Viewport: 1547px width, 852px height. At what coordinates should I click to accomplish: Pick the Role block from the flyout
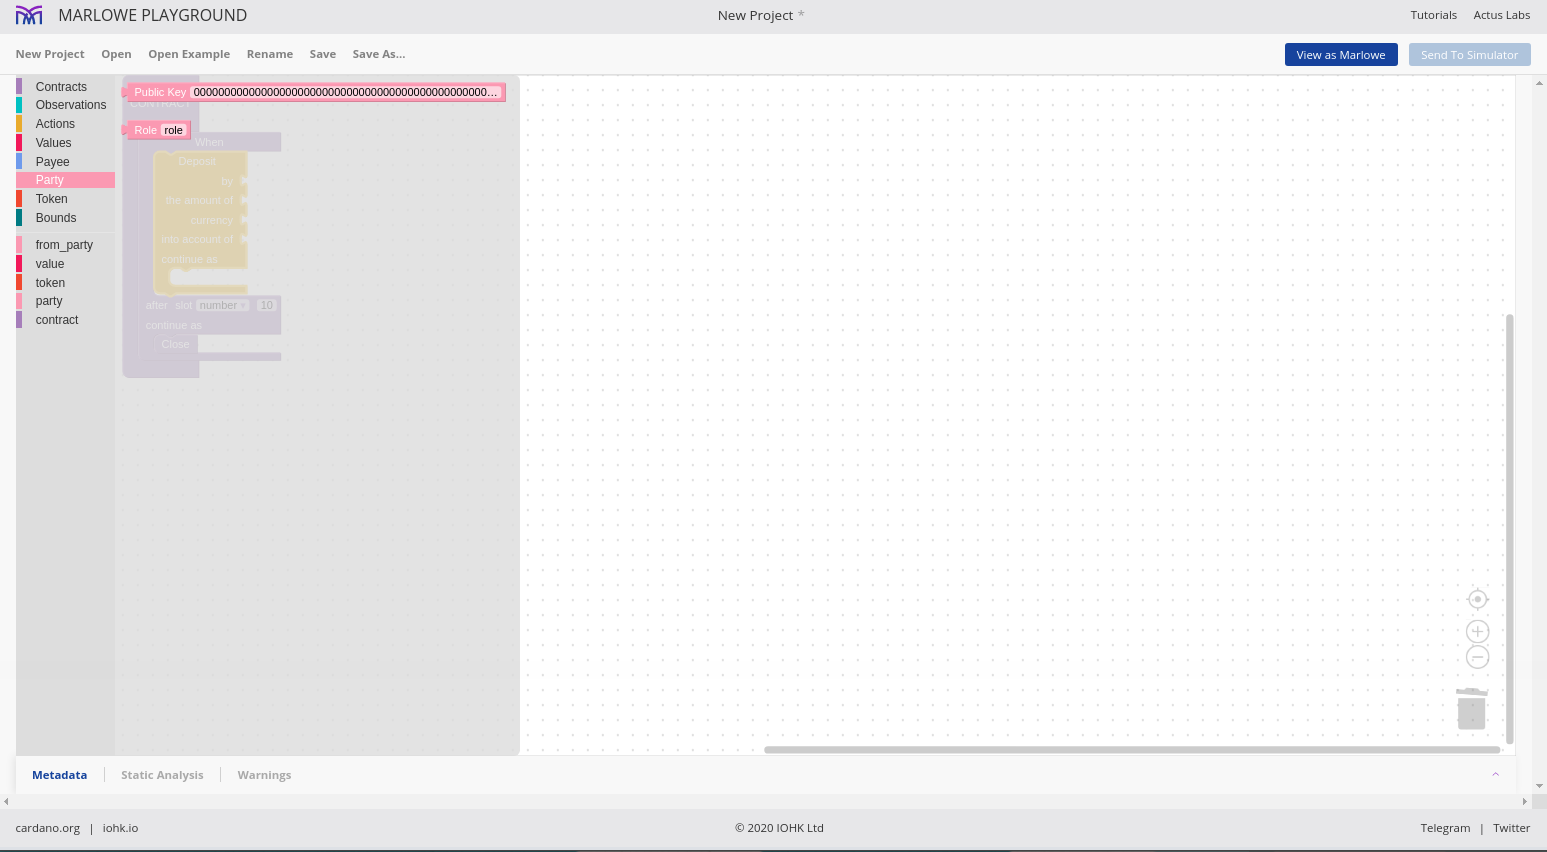pos(144,130)
